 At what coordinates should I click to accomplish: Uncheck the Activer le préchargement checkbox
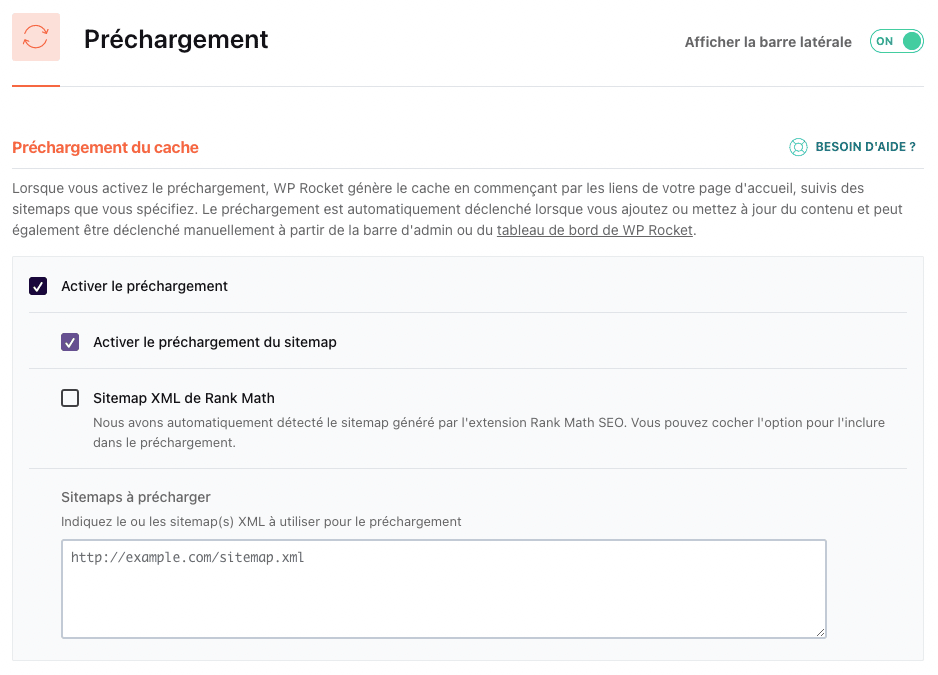coord(38,286)
